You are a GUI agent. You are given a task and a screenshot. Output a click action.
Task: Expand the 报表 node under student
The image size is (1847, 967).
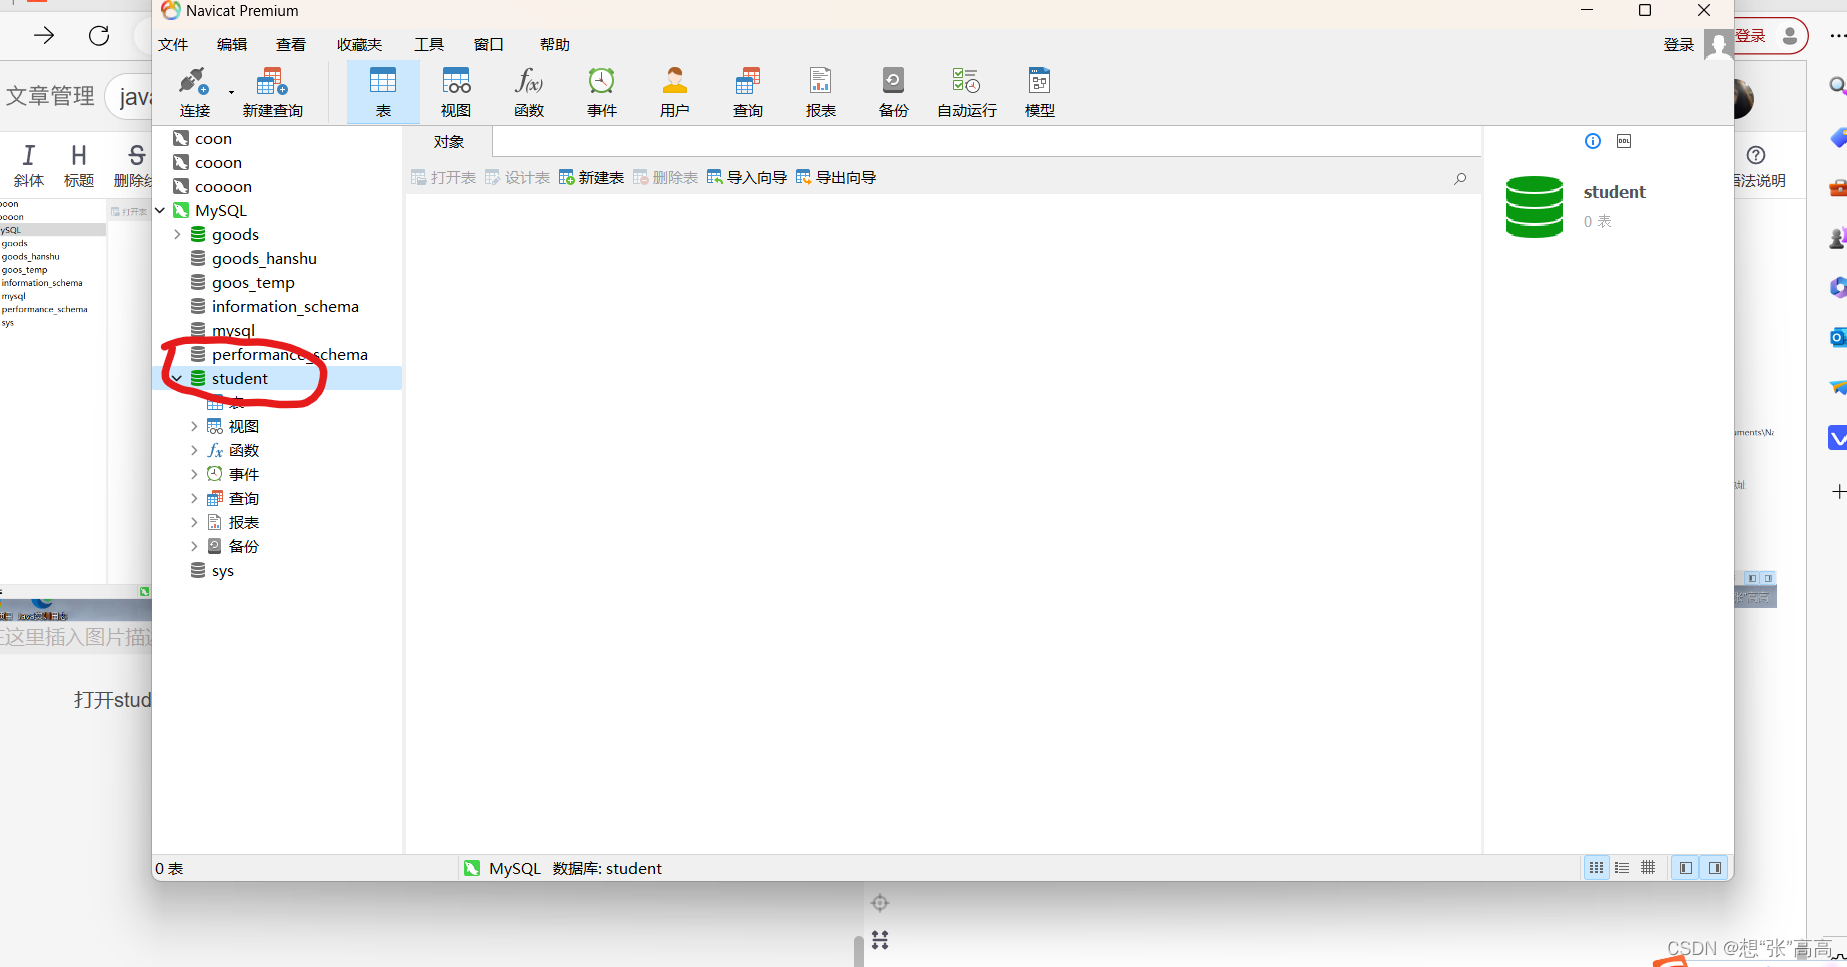pyautogui.click(x=194, y=523)
